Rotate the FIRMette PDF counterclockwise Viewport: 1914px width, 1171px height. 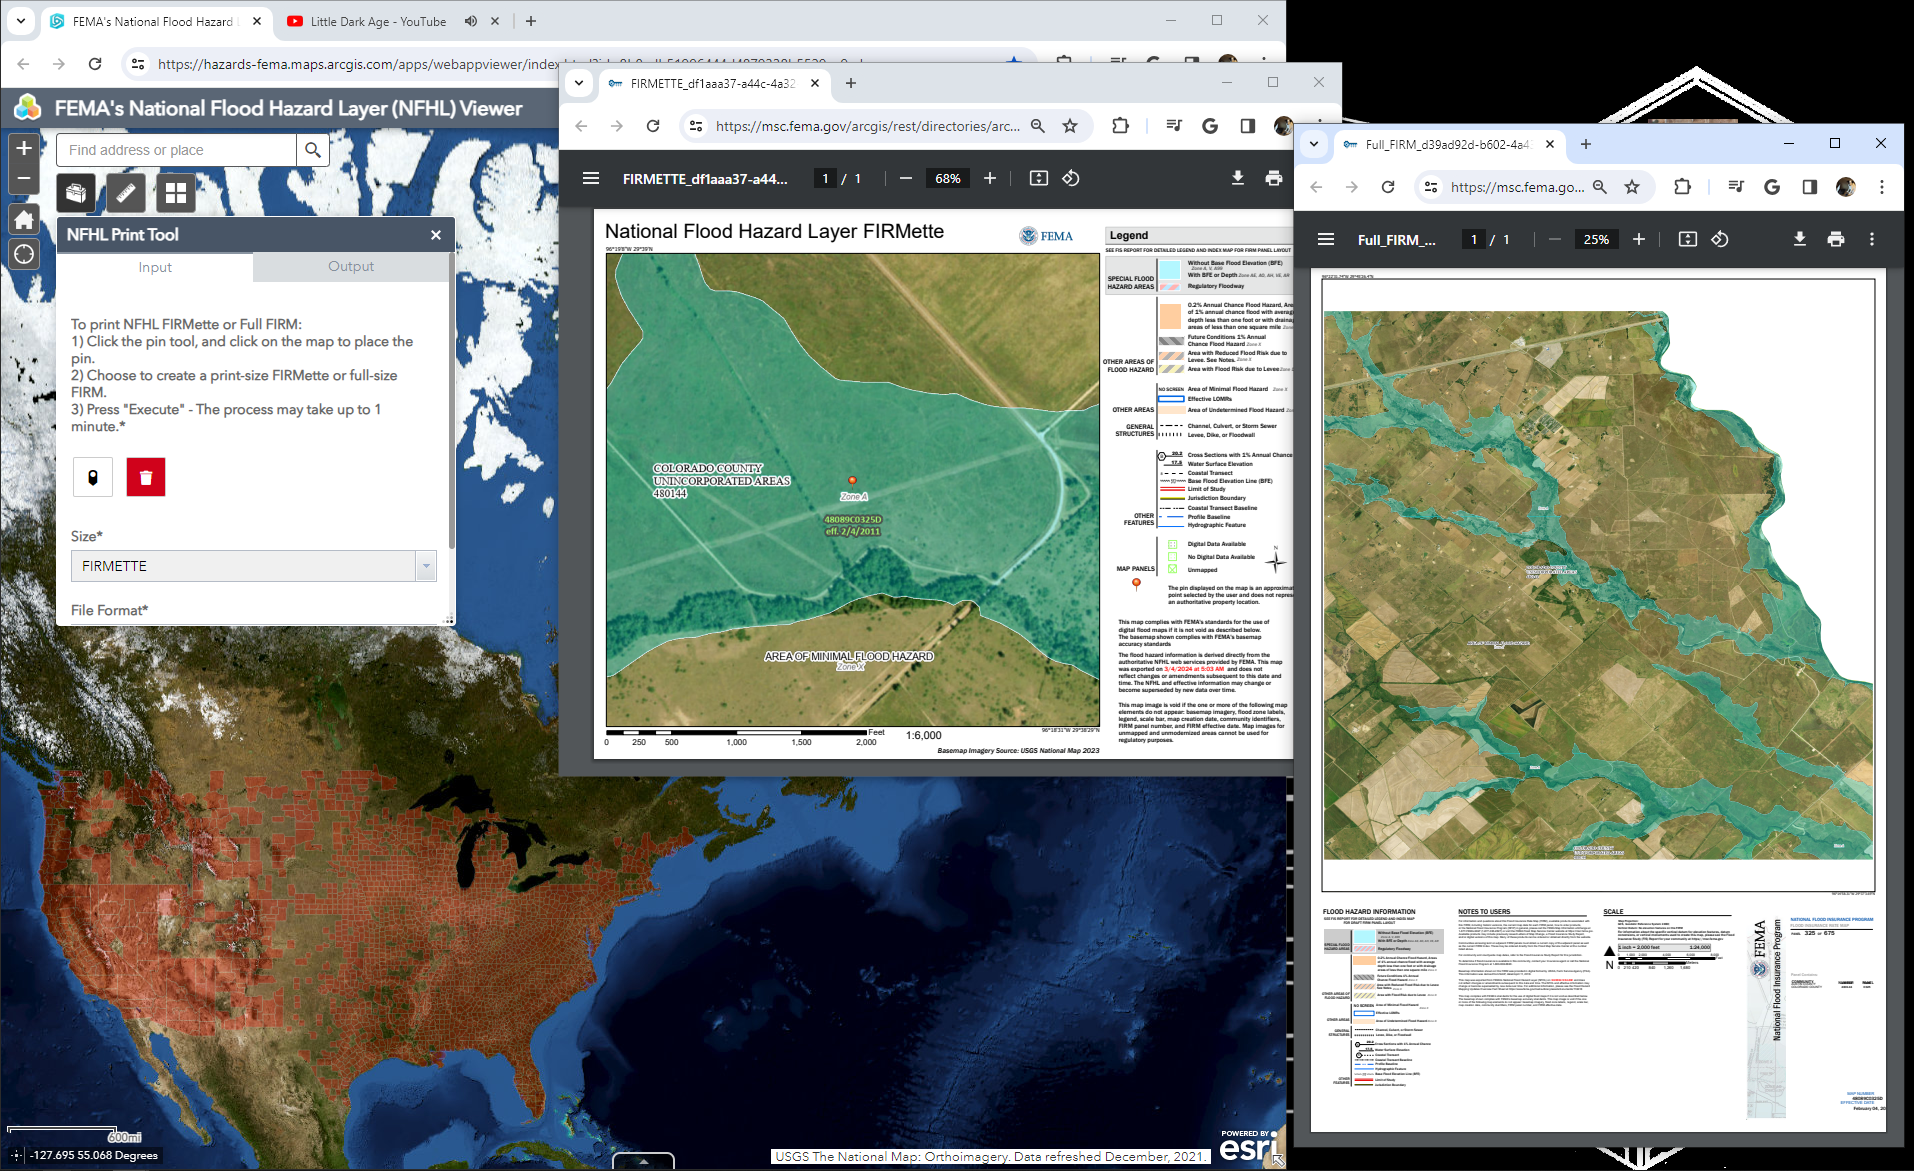coord(1071,178)
